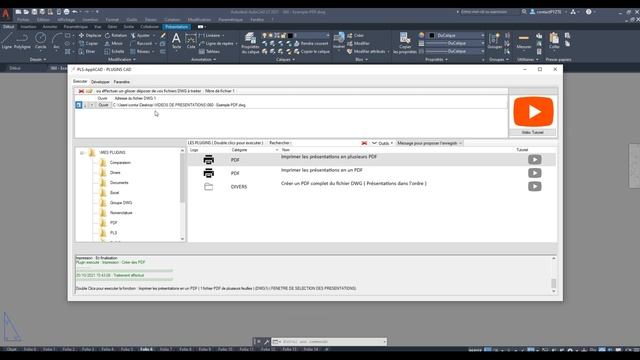
Task: Click the Déplacer (move) tool
Action: tap(90, 36)
